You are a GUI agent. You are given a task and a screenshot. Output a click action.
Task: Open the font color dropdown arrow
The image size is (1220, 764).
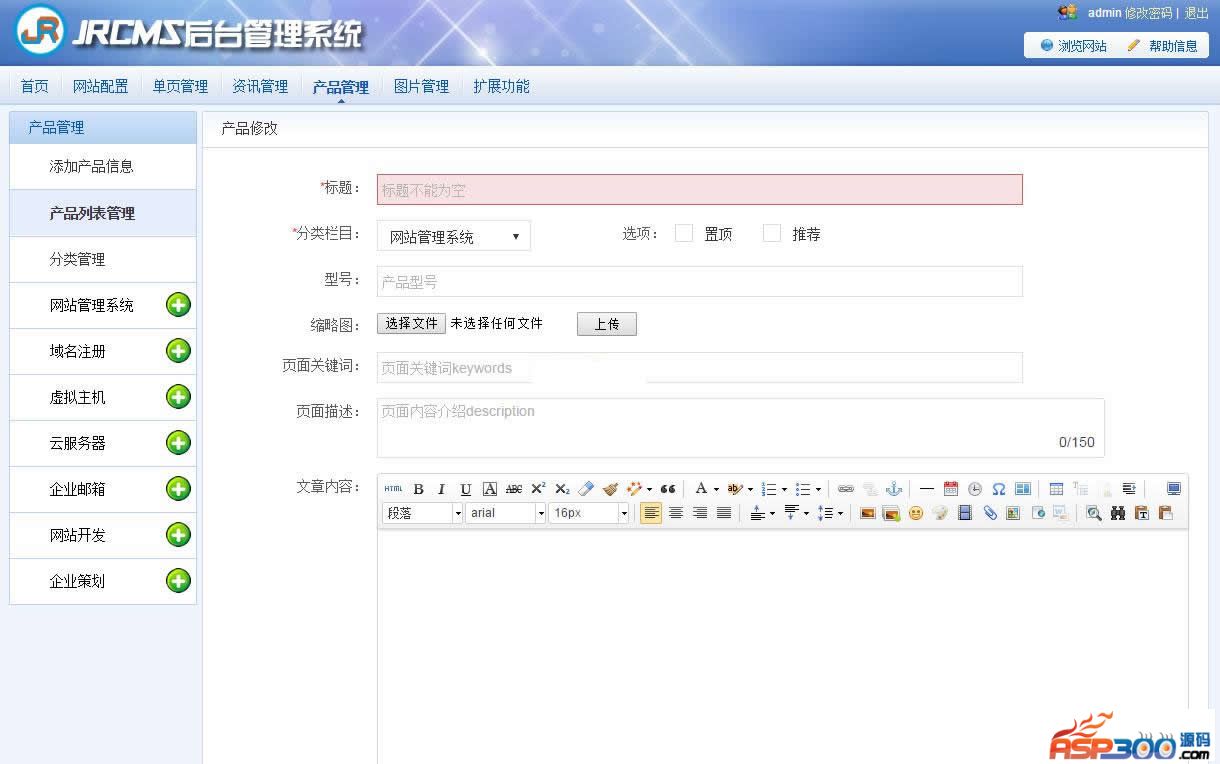tap(716, 490)
